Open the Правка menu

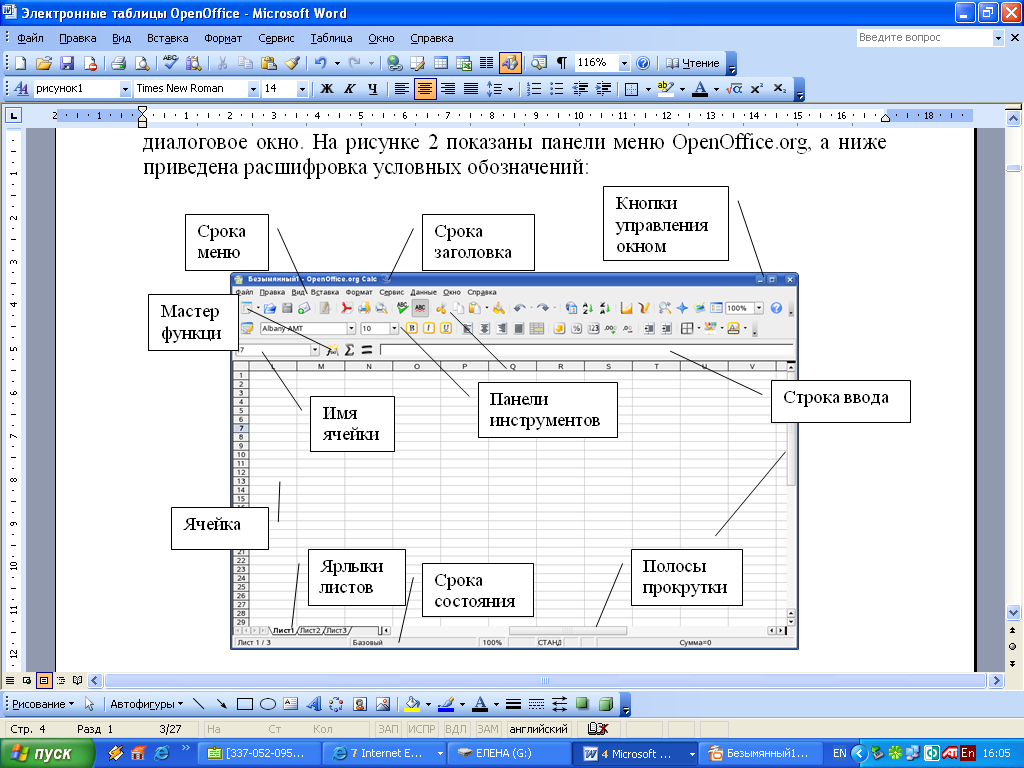(78, 38)
